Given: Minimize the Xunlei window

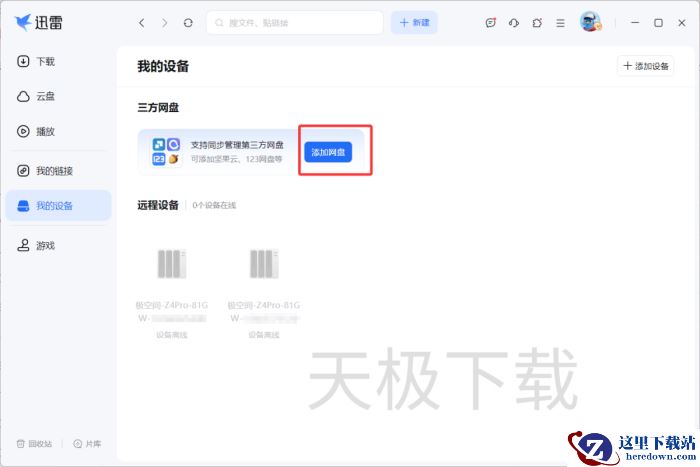Looking at the screenshot, I should [x=635, y=22].
